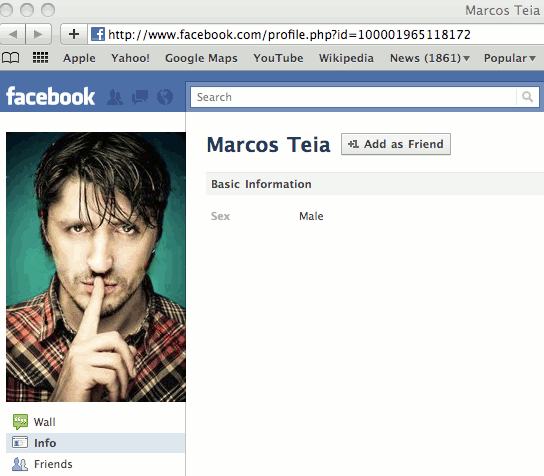Click the Marcos Teia window title
The height and width of the screenshot is (476, 544).
pos(502,10)
